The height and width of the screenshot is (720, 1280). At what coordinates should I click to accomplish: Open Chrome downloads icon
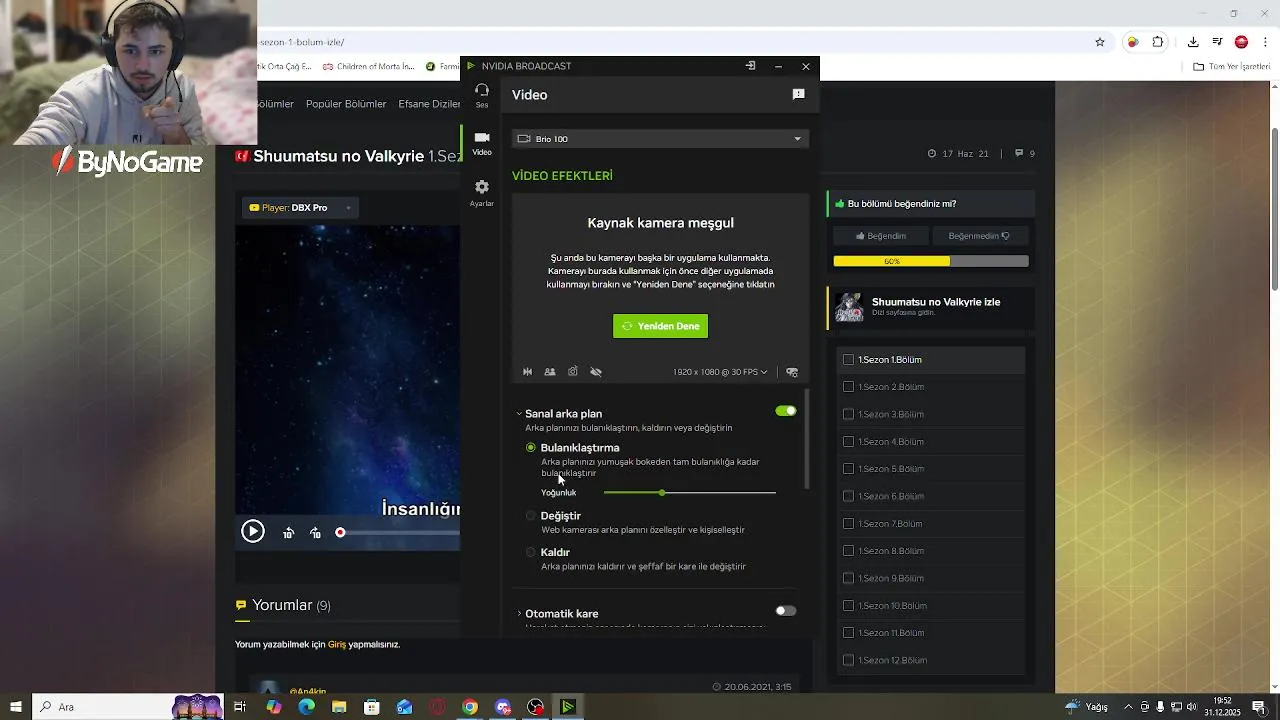1193,42
